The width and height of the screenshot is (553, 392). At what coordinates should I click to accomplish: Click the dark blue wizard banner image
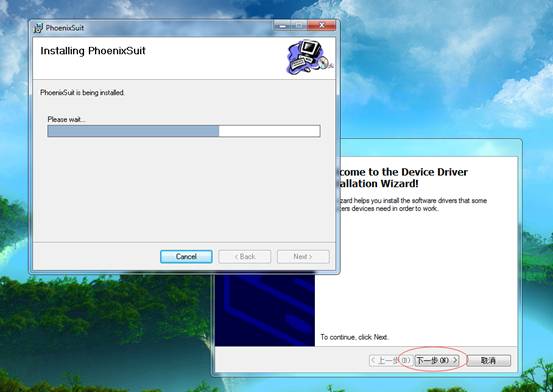point(265,310)
